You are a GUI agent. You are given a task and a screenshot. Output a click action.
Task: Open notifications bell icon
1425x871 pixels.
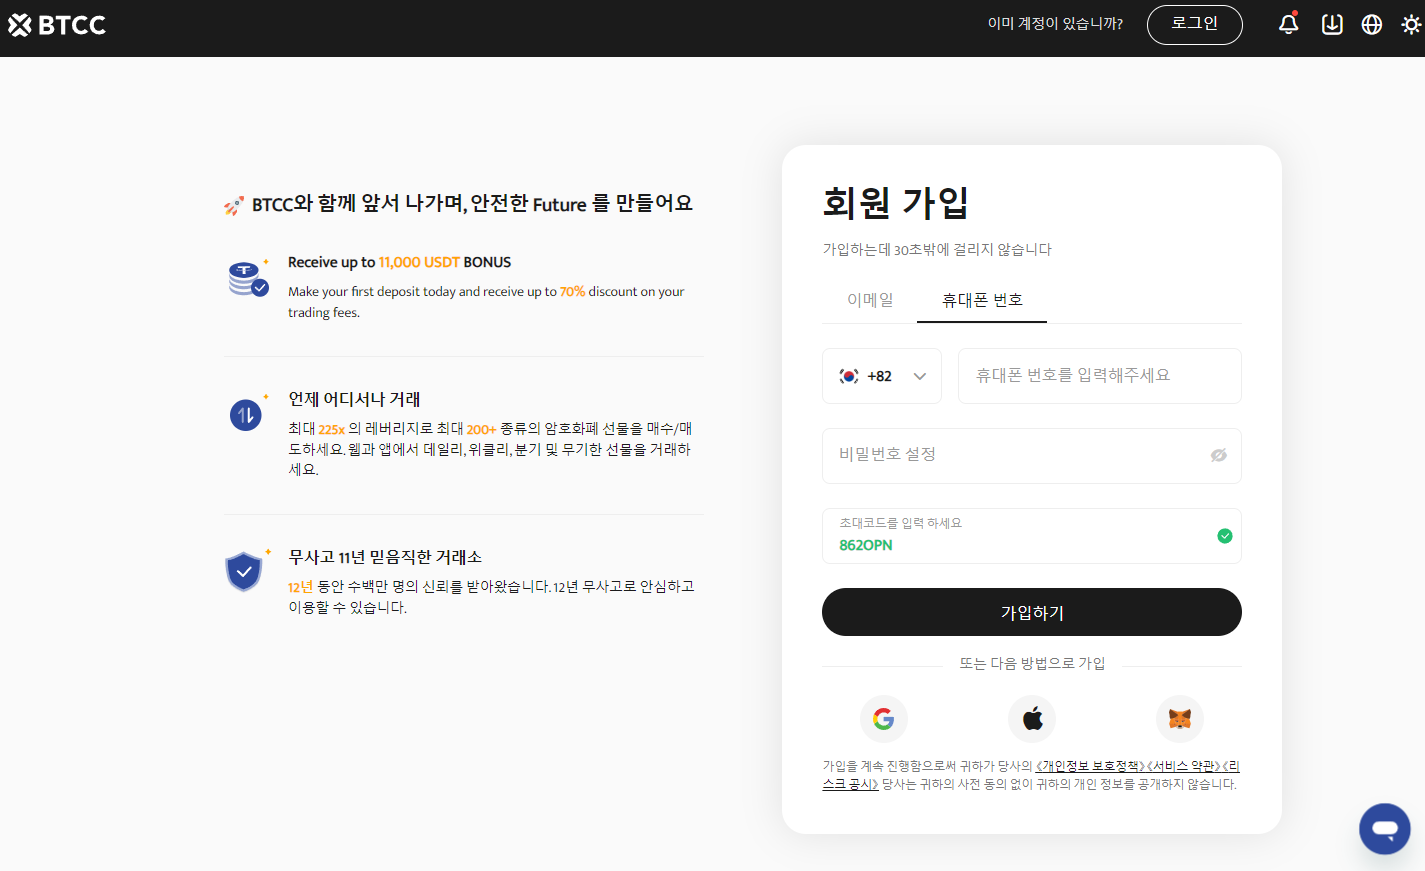click(x=1289, y=24)
